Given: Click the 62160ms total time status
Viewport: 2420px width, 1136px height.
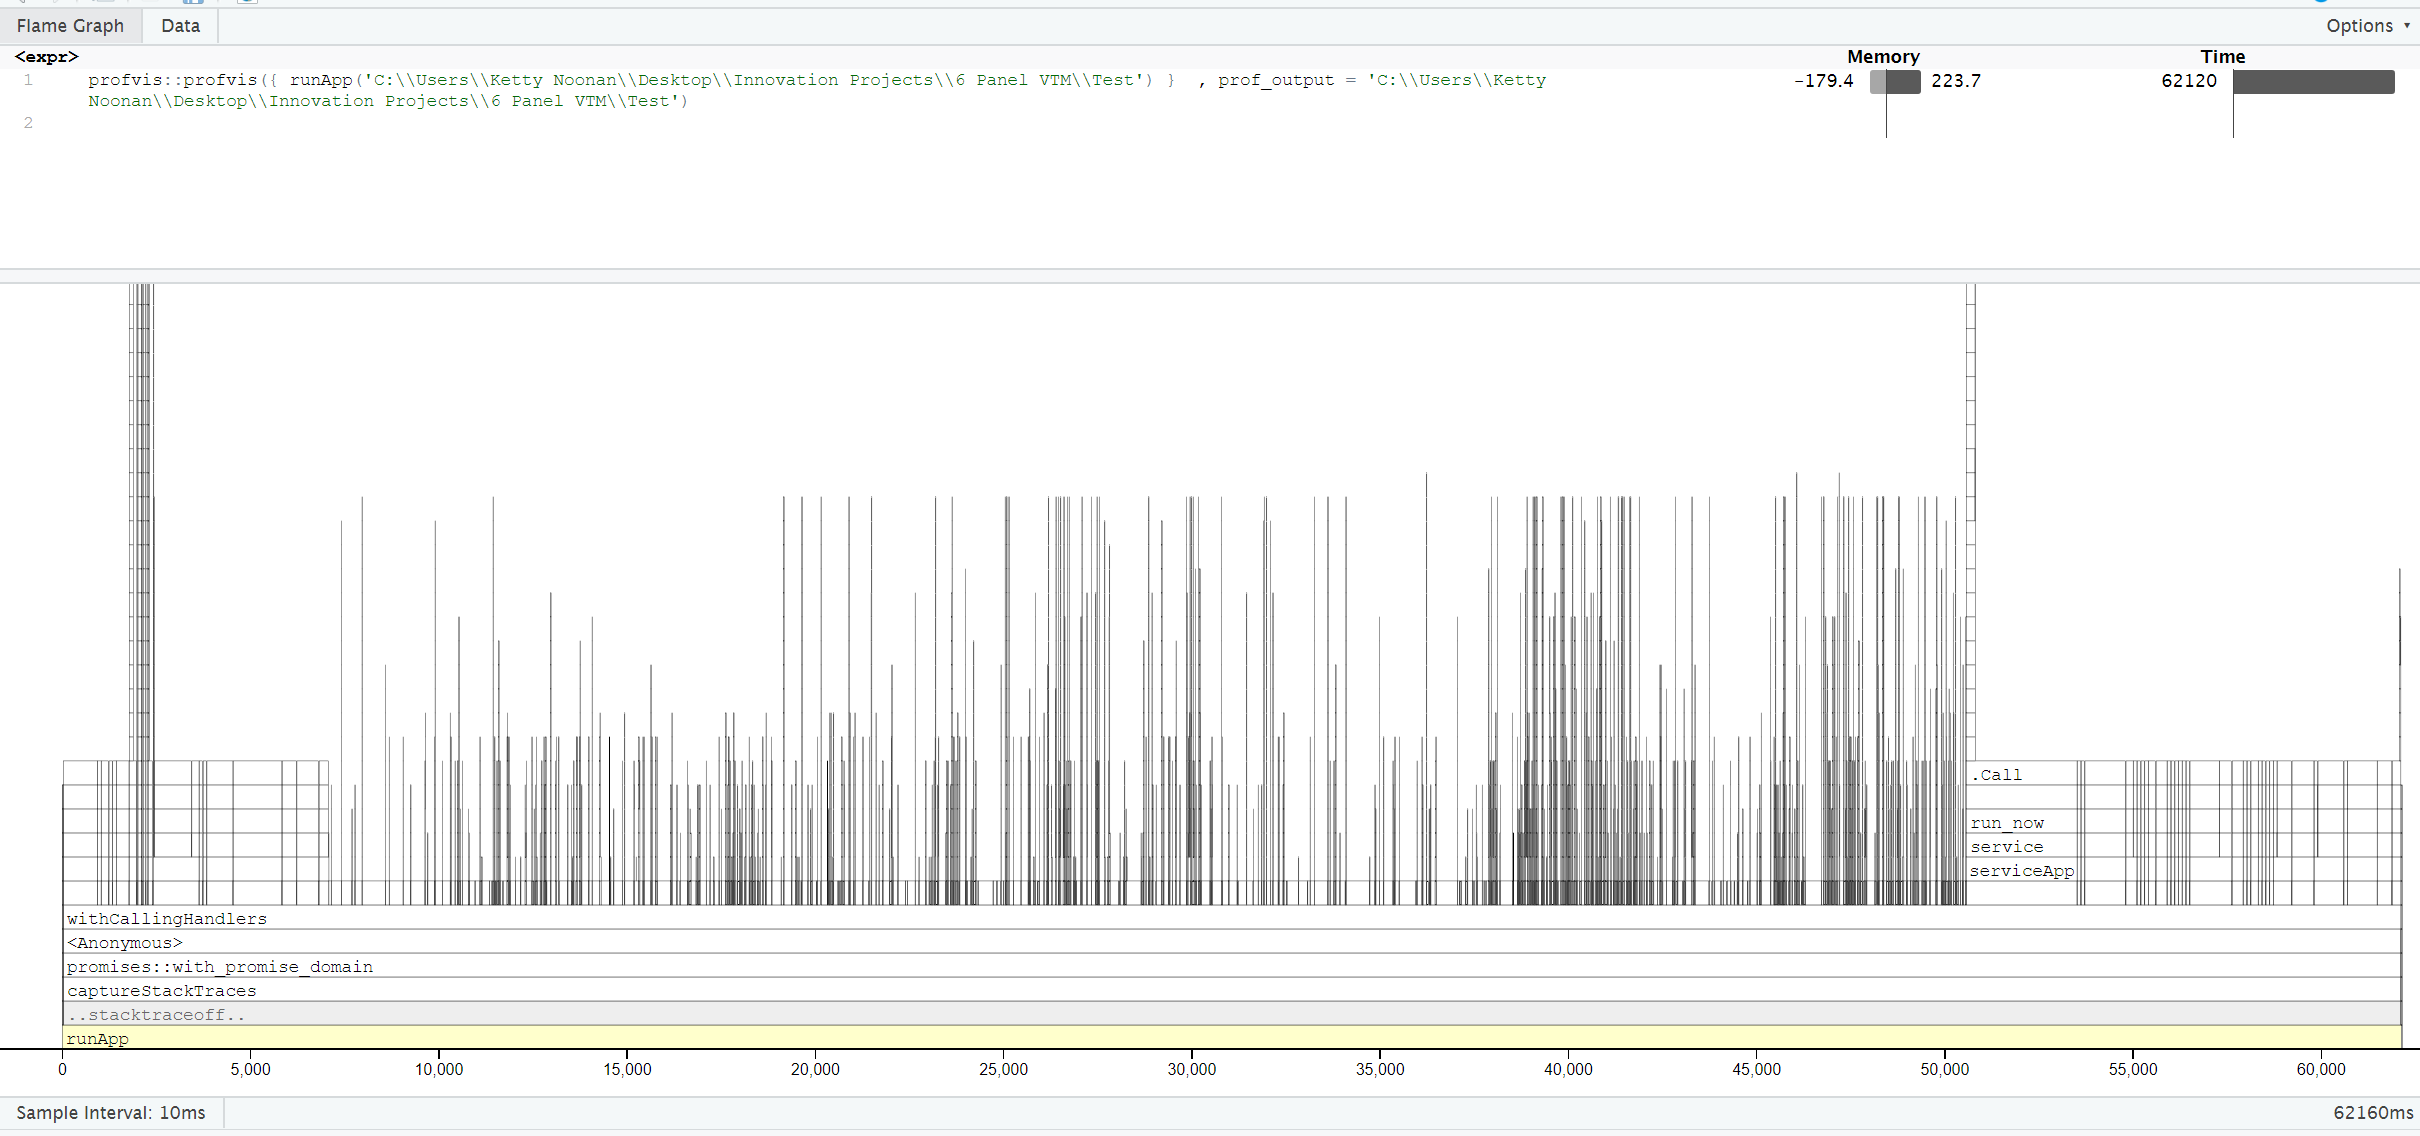Looking at the screenshot, I should point(2373,1113).
